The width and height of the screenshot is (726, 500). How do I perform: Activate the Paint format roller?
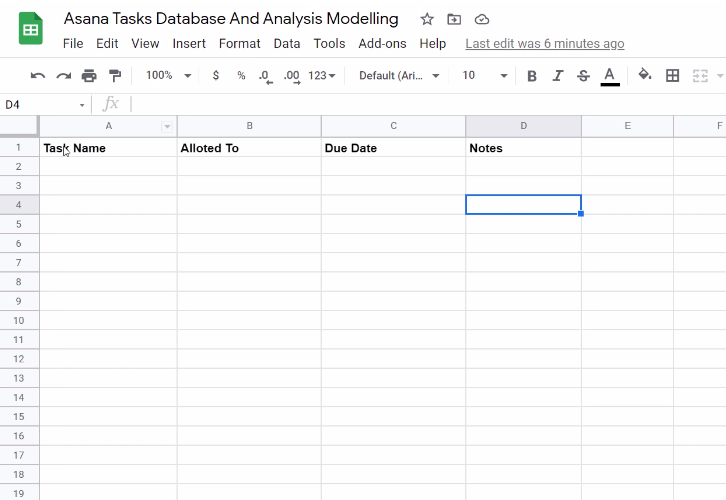click(114, 75)
